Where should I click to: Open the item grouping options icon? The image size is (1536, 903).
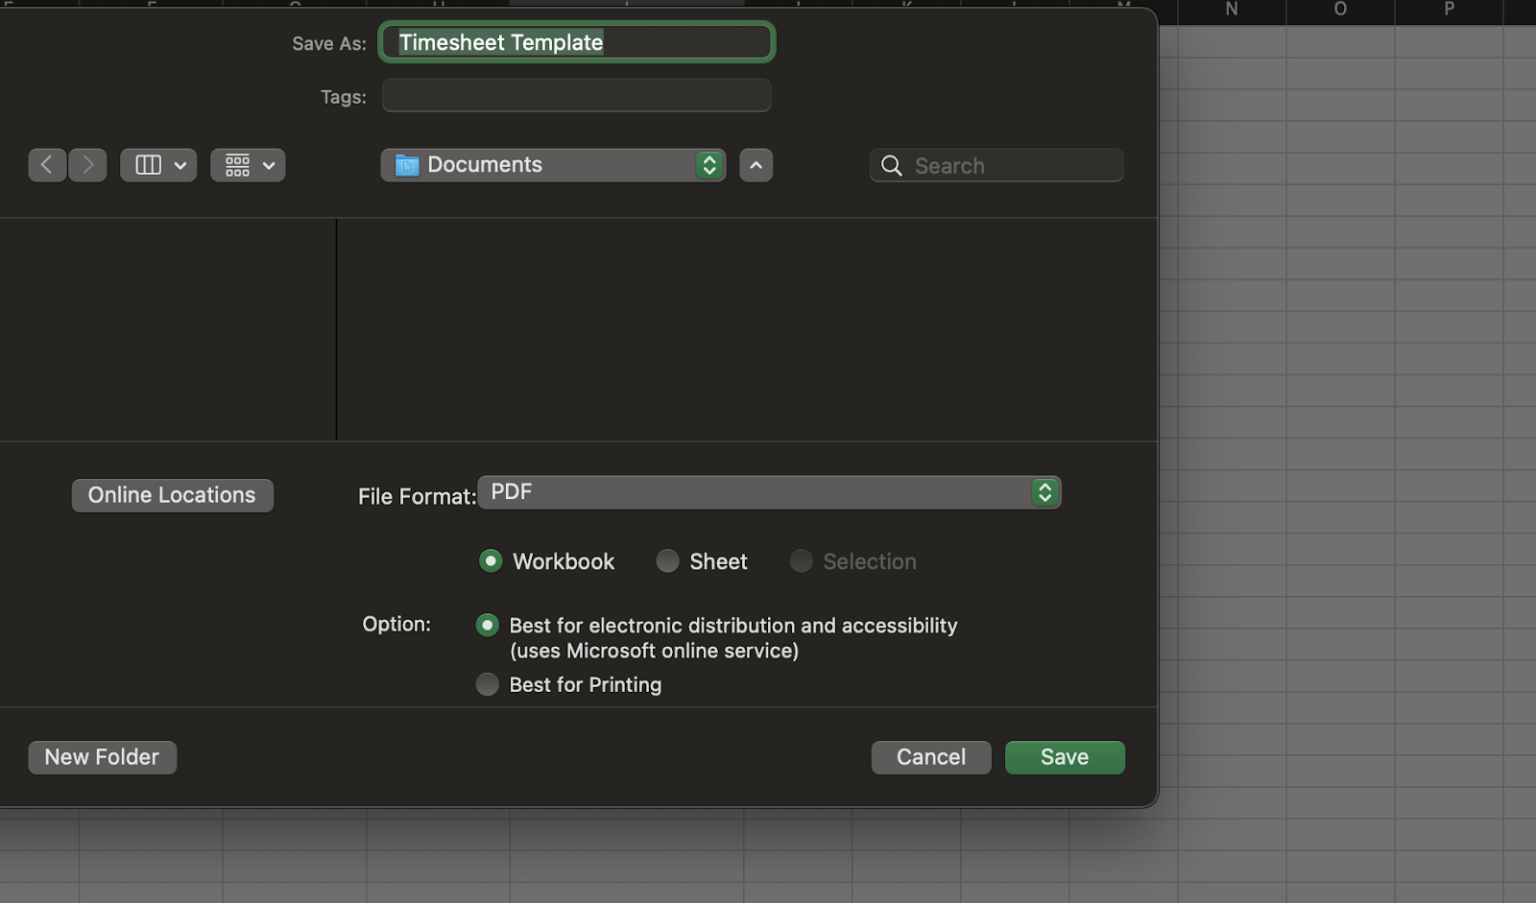[x=238, y=164]
